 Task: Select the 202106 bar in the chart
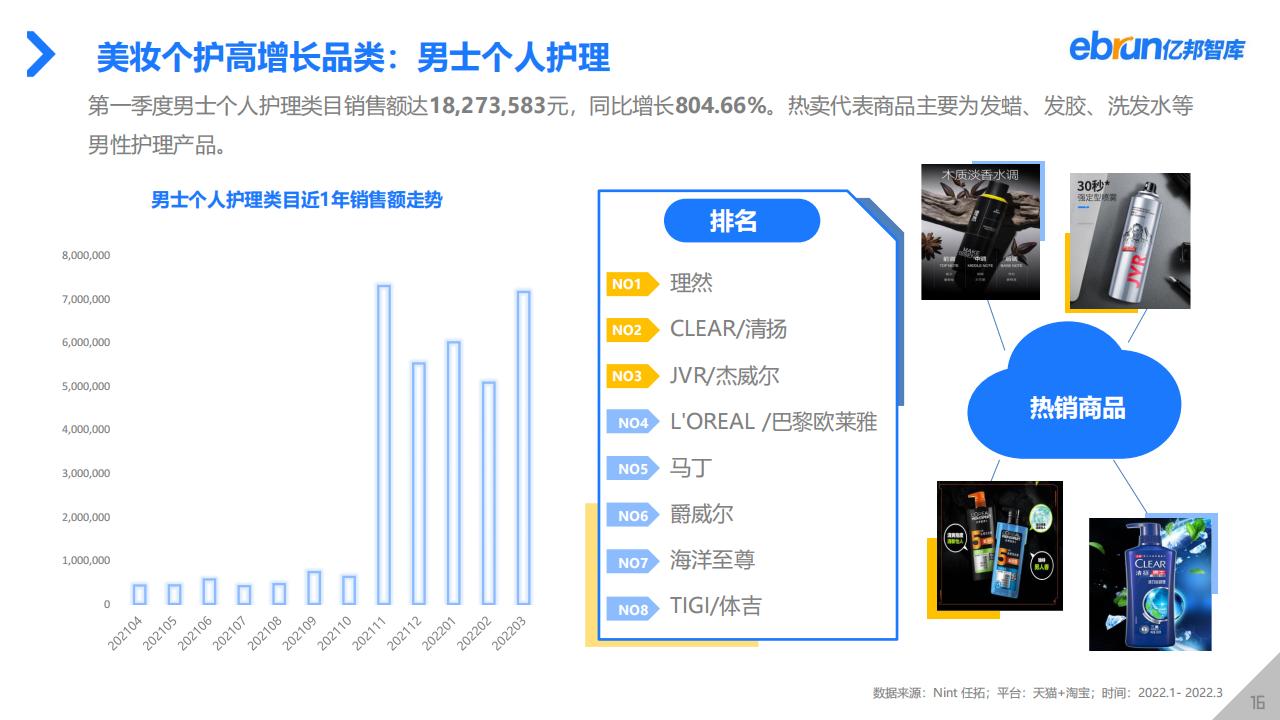(x=209, y=591)
